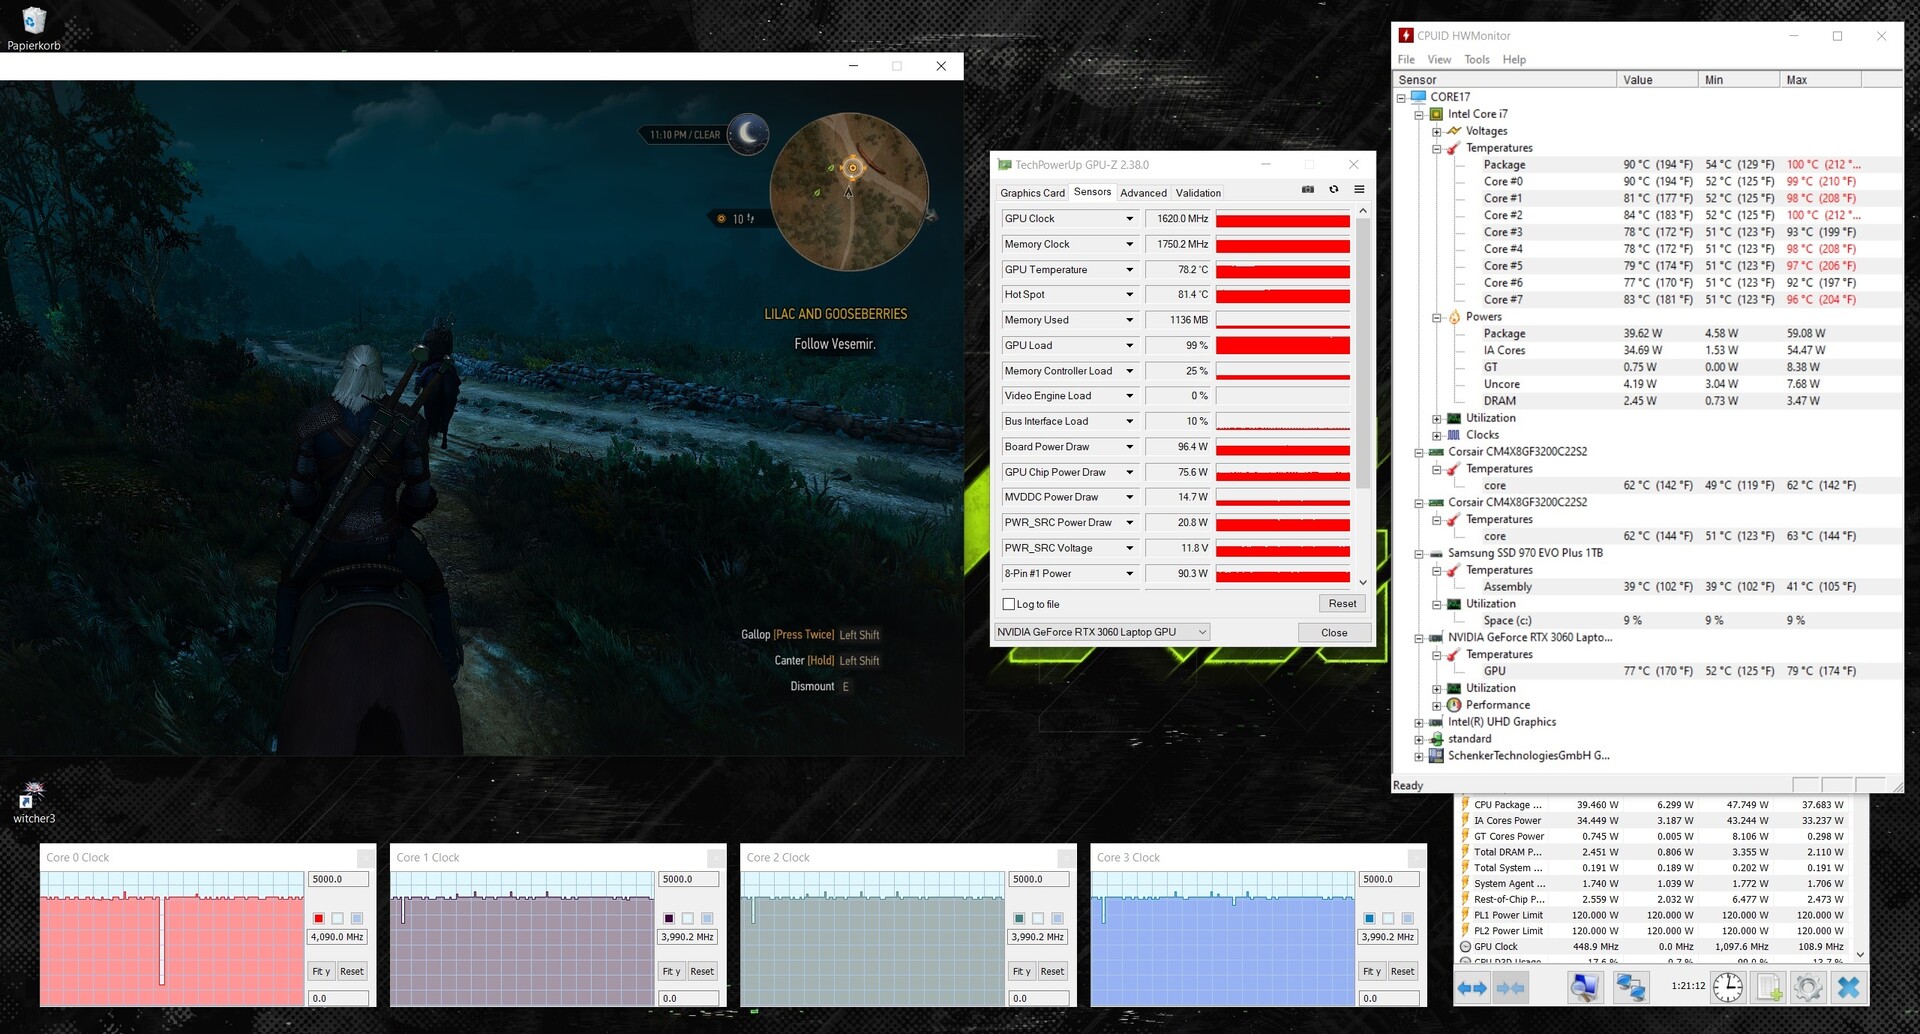Screen dimensions: 1920x1034
Task: Click the HWiNFO blue X close icon
Action: click(1848, 988)
